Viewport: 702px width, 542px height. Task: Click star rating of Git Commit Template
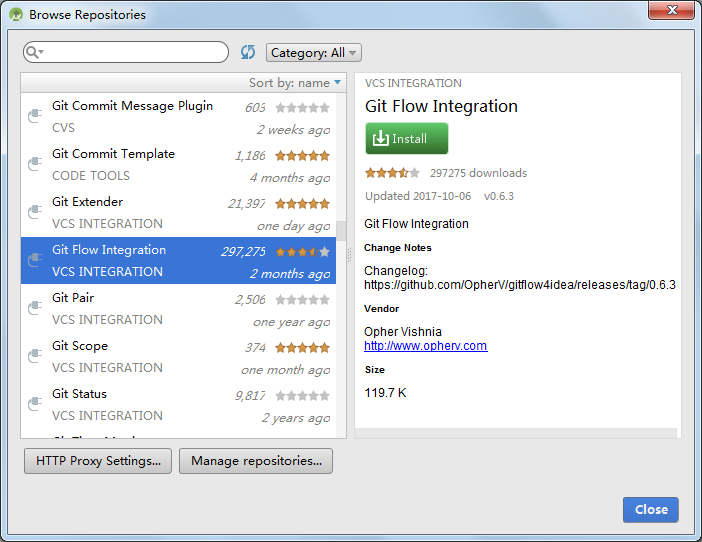point(303,156)
